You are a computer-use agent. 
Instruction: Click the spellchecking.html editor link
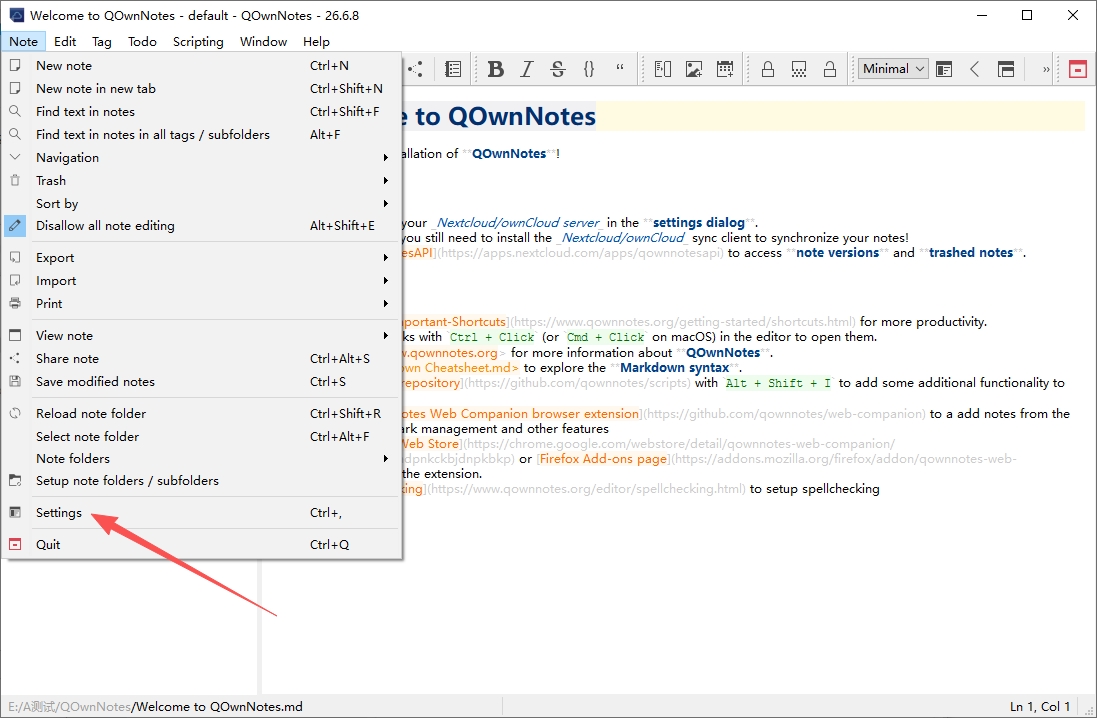click(x=586, y=488)
